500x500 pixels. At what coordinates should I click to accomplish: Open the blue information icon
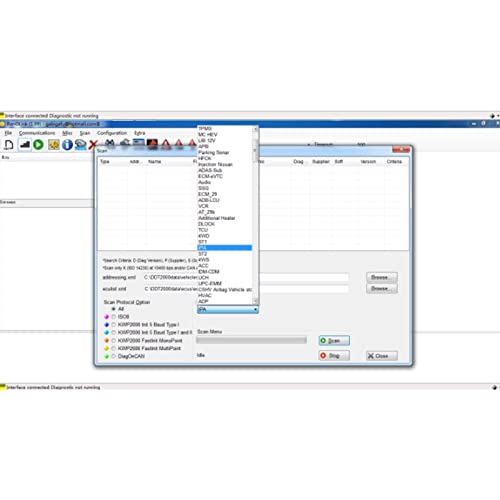67,145
